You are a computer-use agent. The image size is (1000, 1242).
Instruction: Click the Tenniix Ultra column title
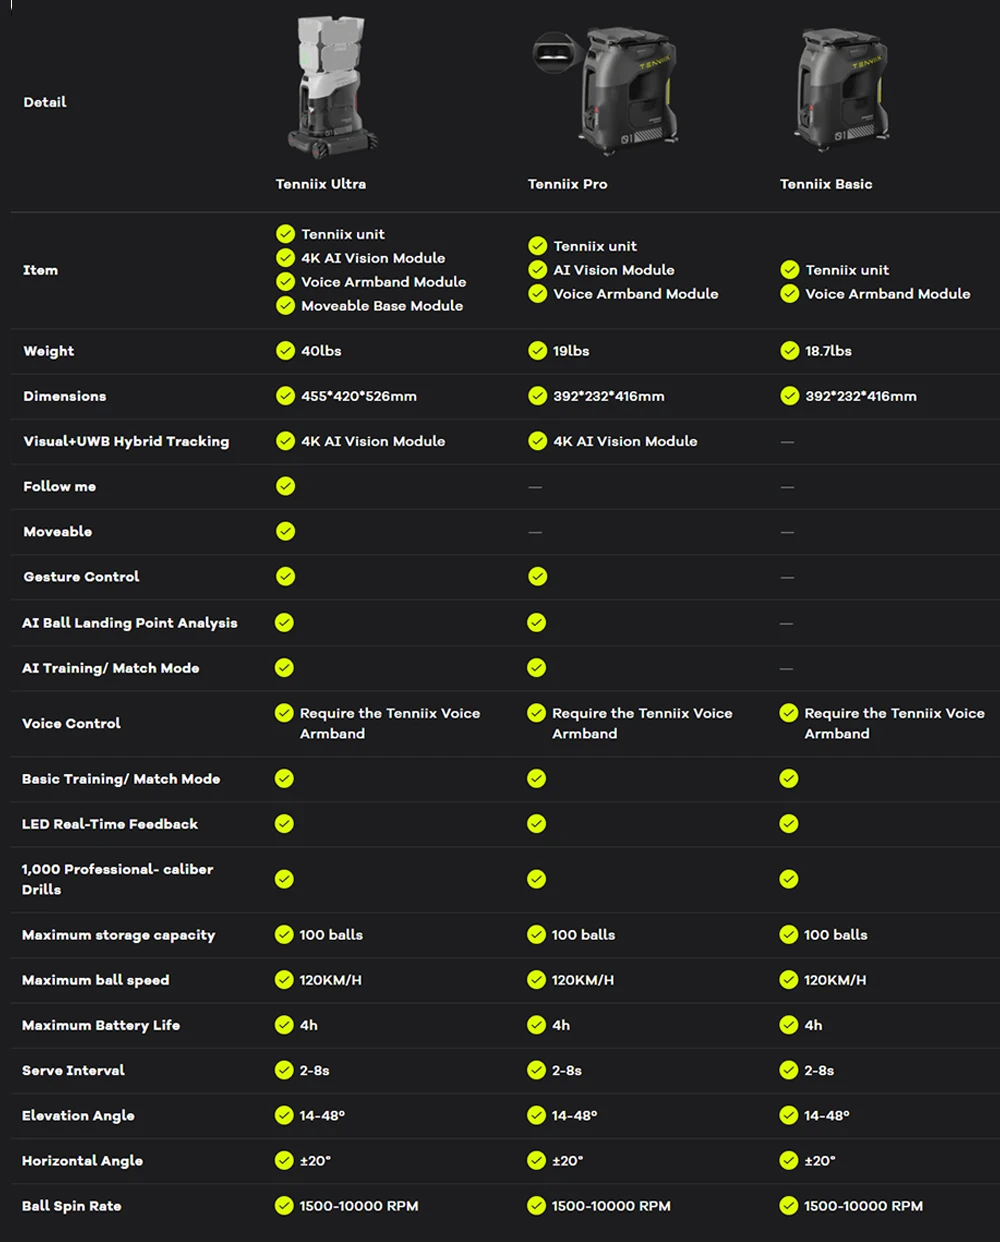[321, 184]
